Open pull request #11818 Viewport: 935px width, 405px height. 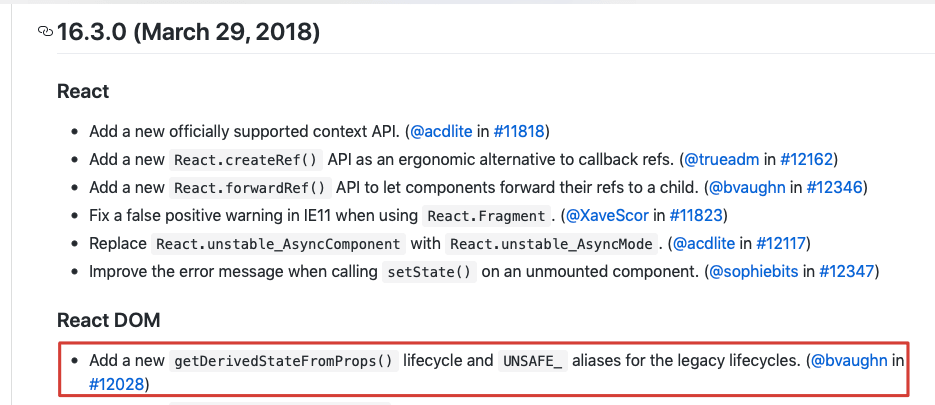coord(517,131)
